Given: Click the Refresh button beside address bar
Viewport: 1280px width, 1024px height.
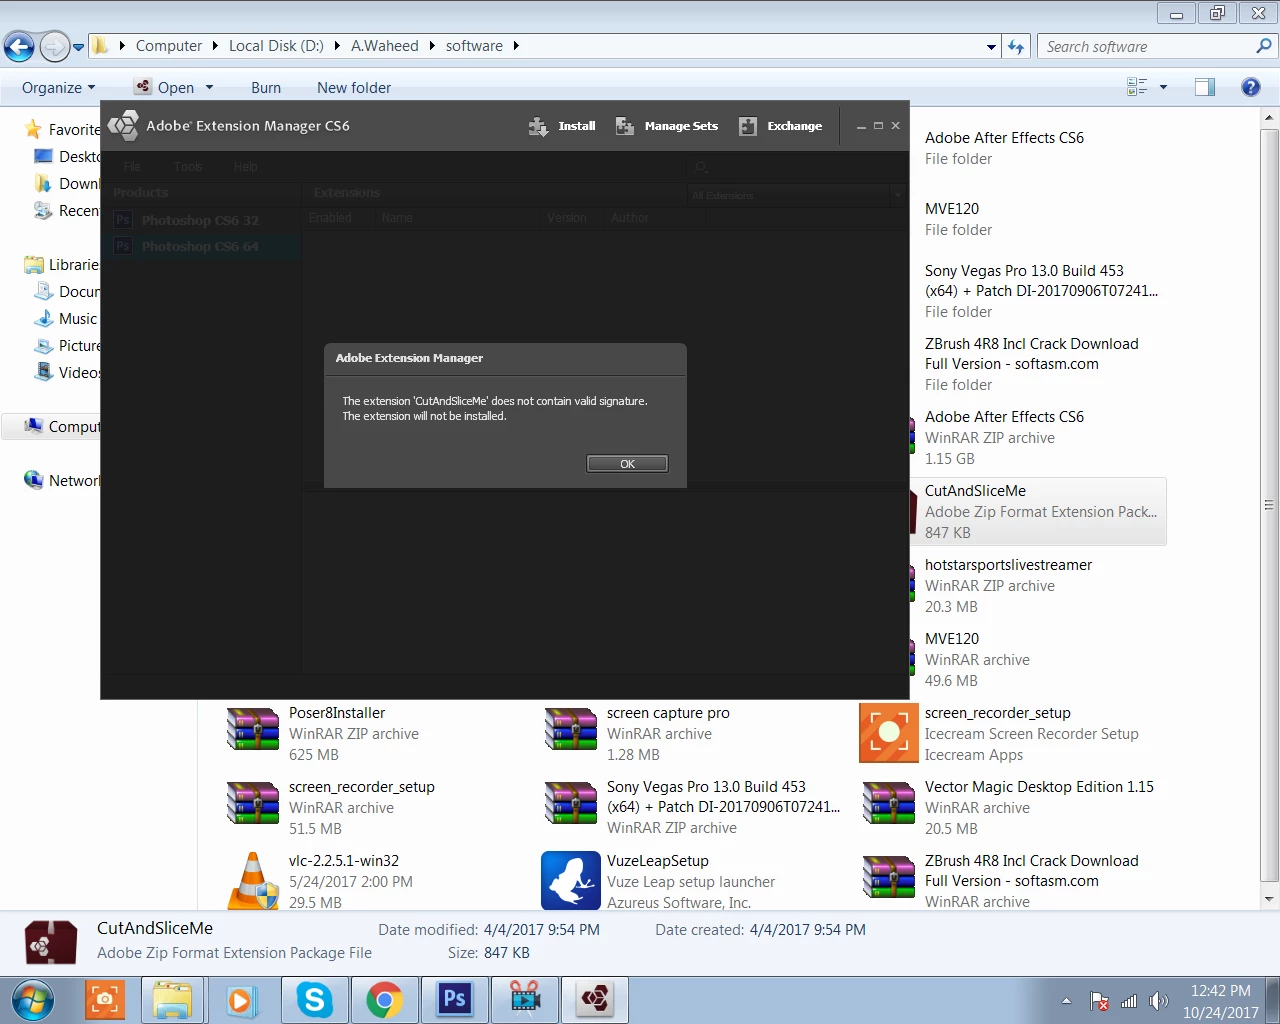Looking at the screenshot, I should [1016, 47].
